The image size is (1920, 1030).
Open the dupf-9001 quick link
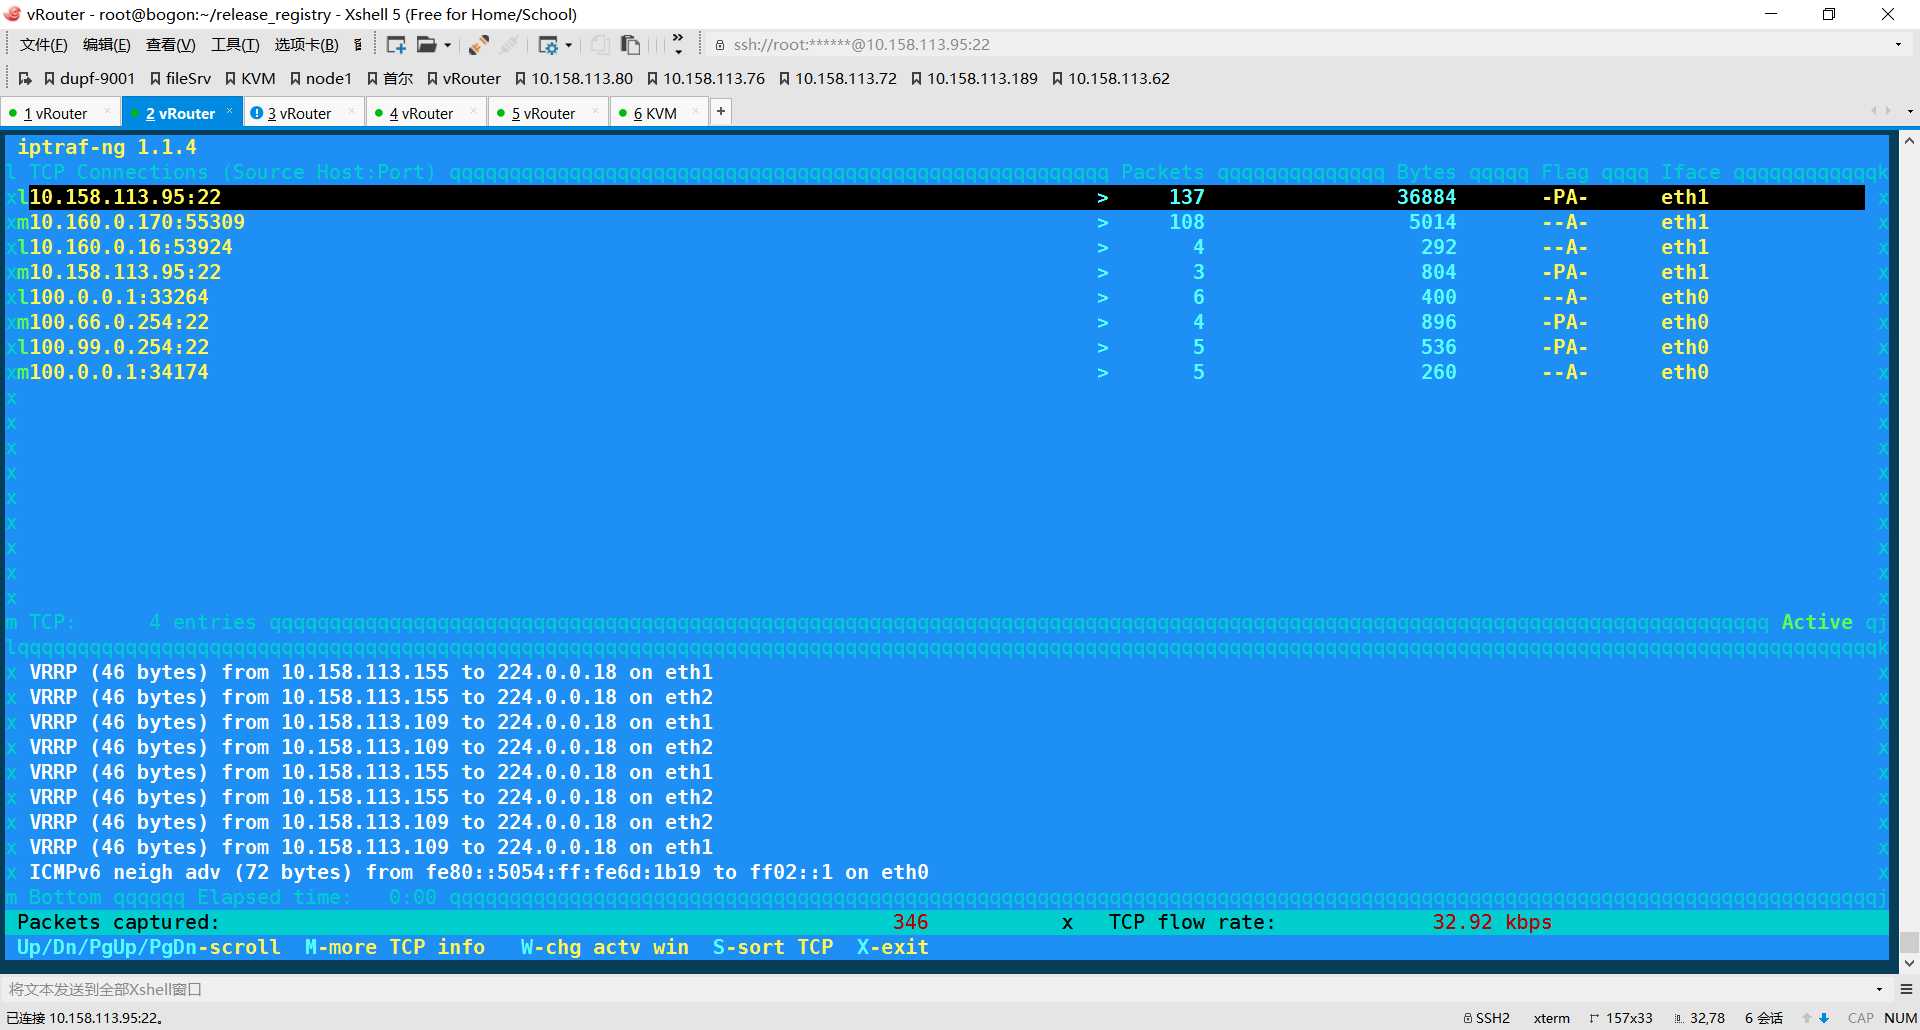click(x=89, y=78)
